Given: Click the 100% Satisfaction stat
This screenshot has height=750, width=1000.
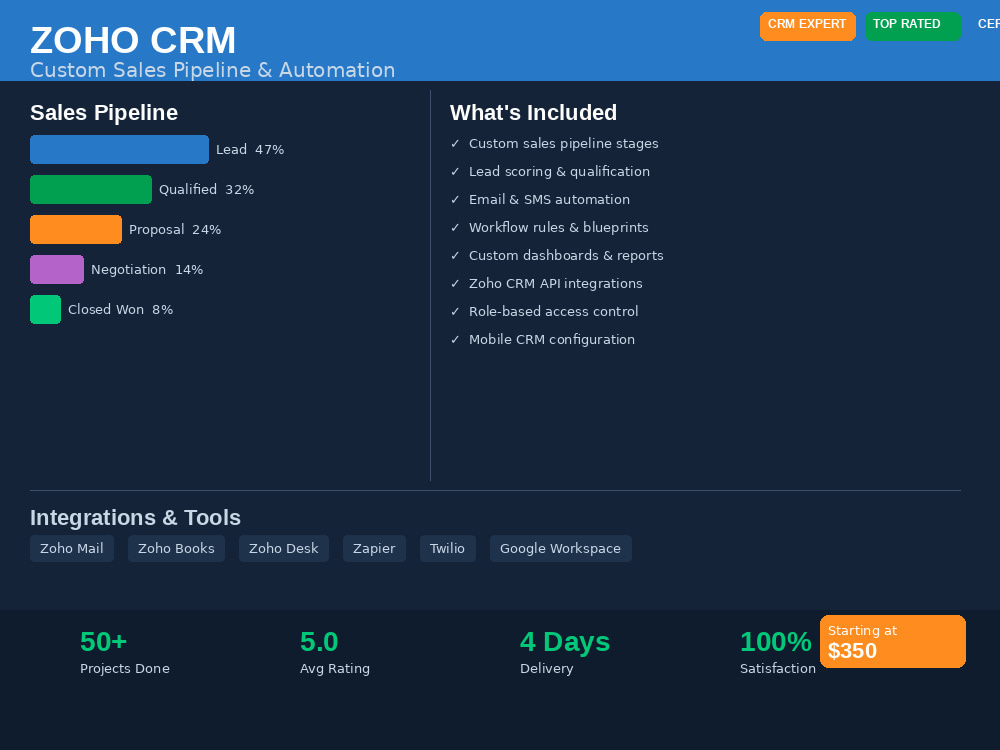Looking at the screenshot, I should point(777,652).
